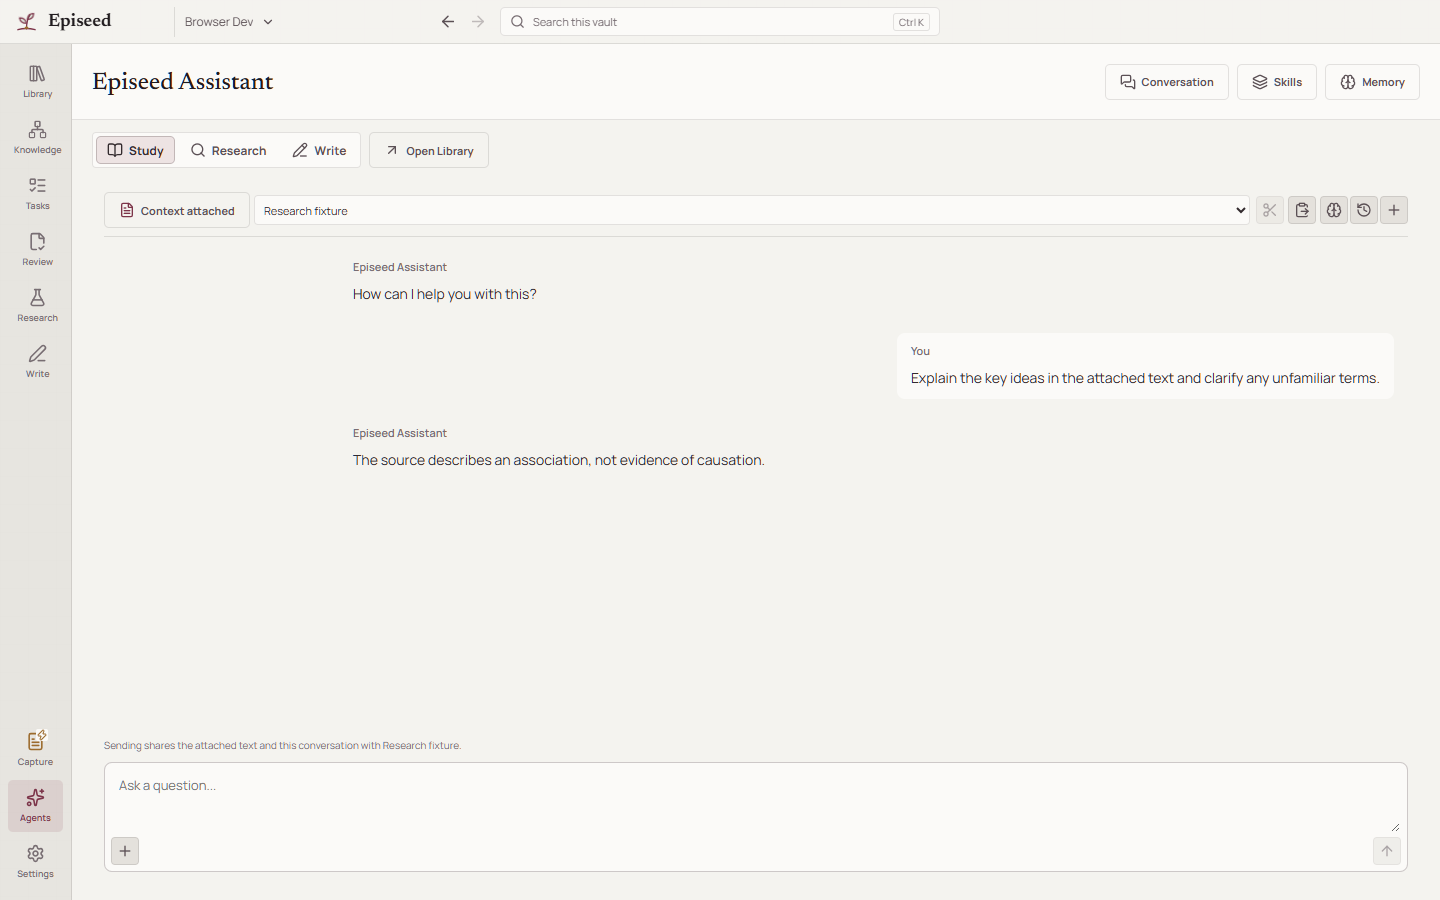Switch to Write mode tab
The width and height of the screenshot is (1440, 900).
[320, 150]
